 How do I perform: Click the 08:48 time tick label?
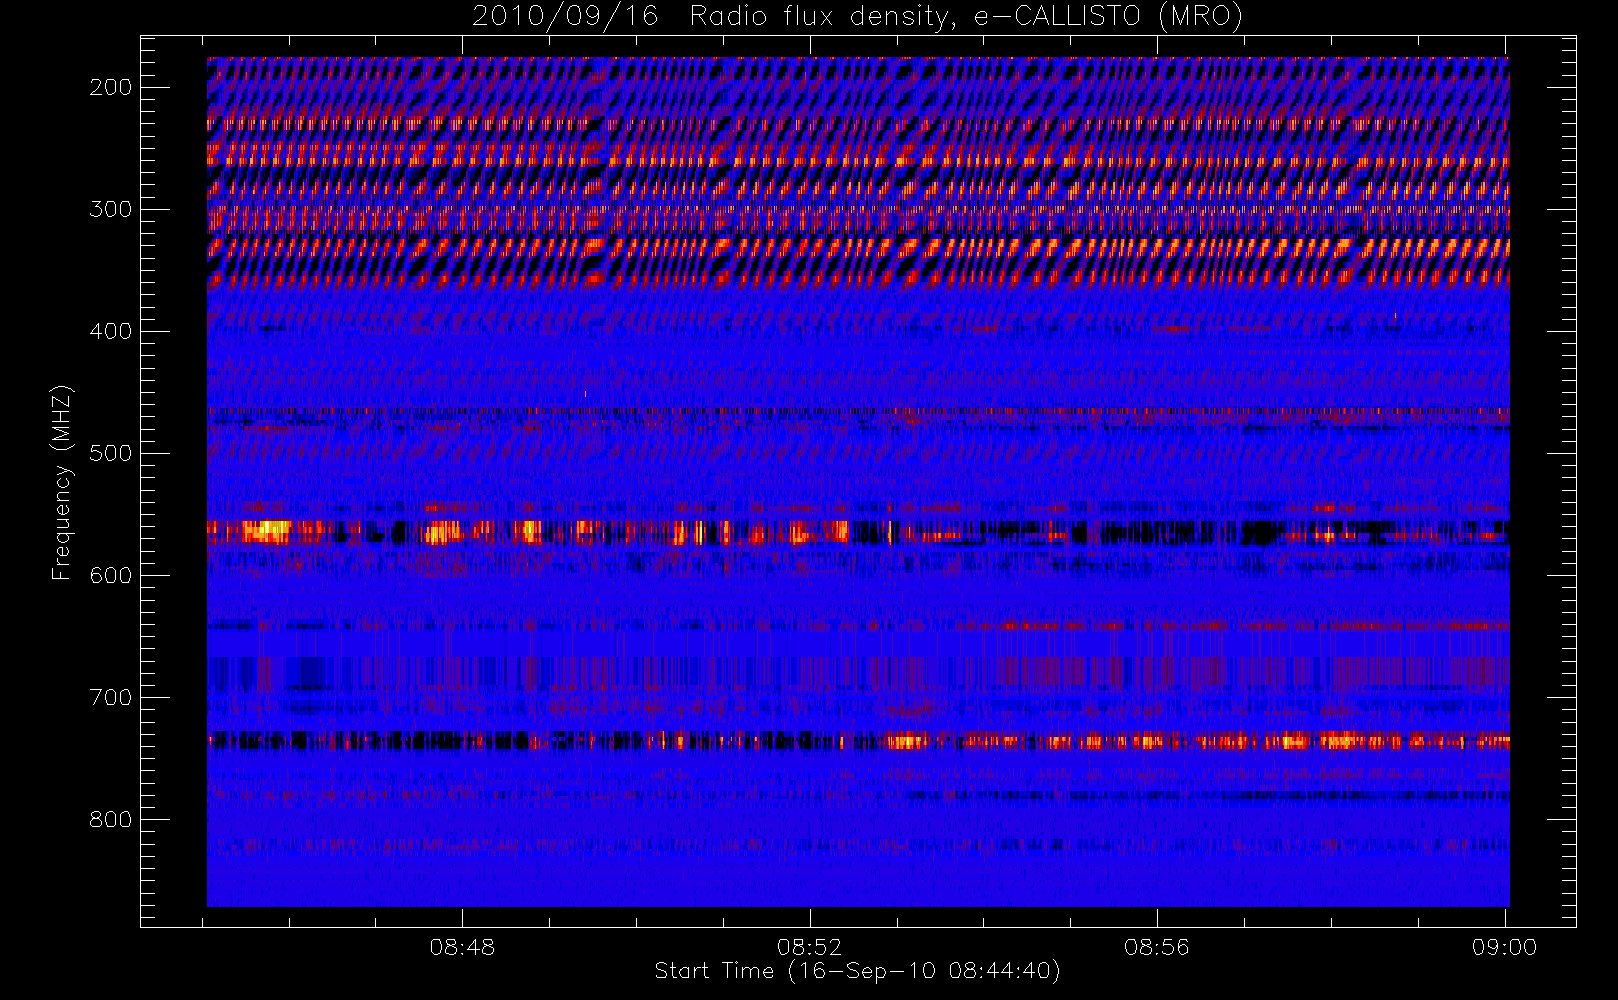(x=462, y=947)
